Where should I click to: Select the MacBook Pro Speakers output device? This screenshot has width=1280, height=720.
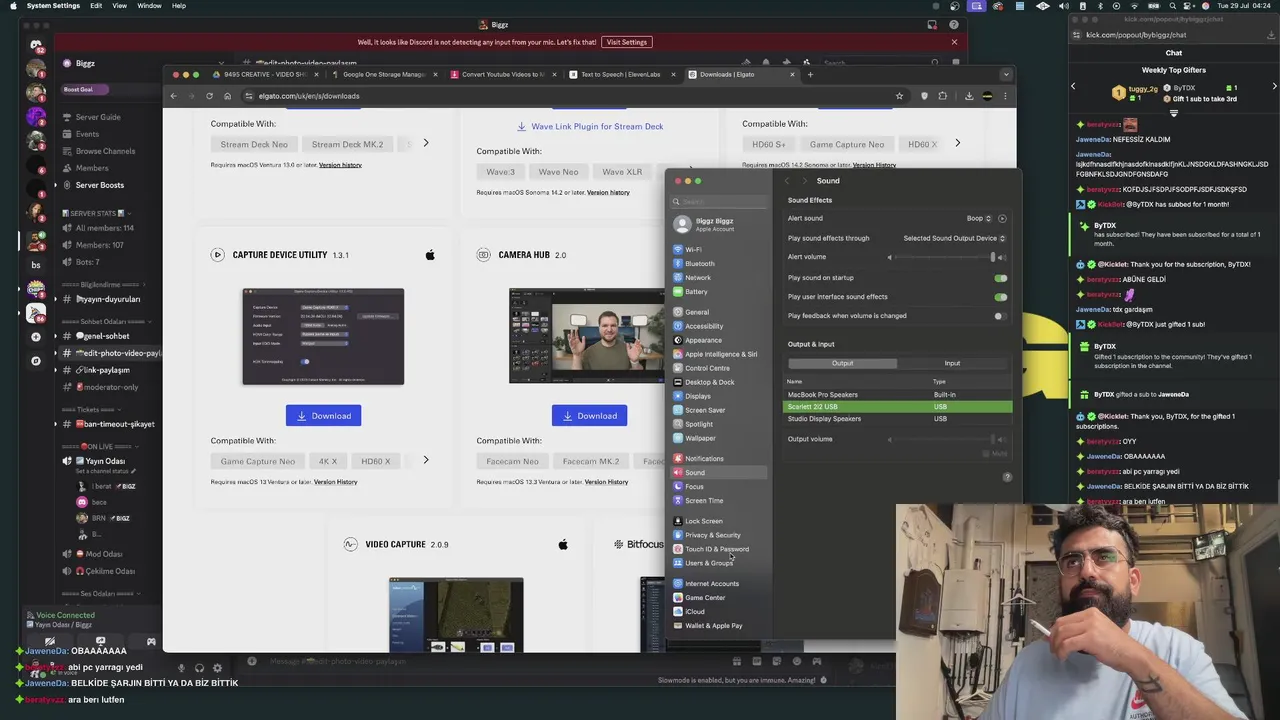(899, 395)
